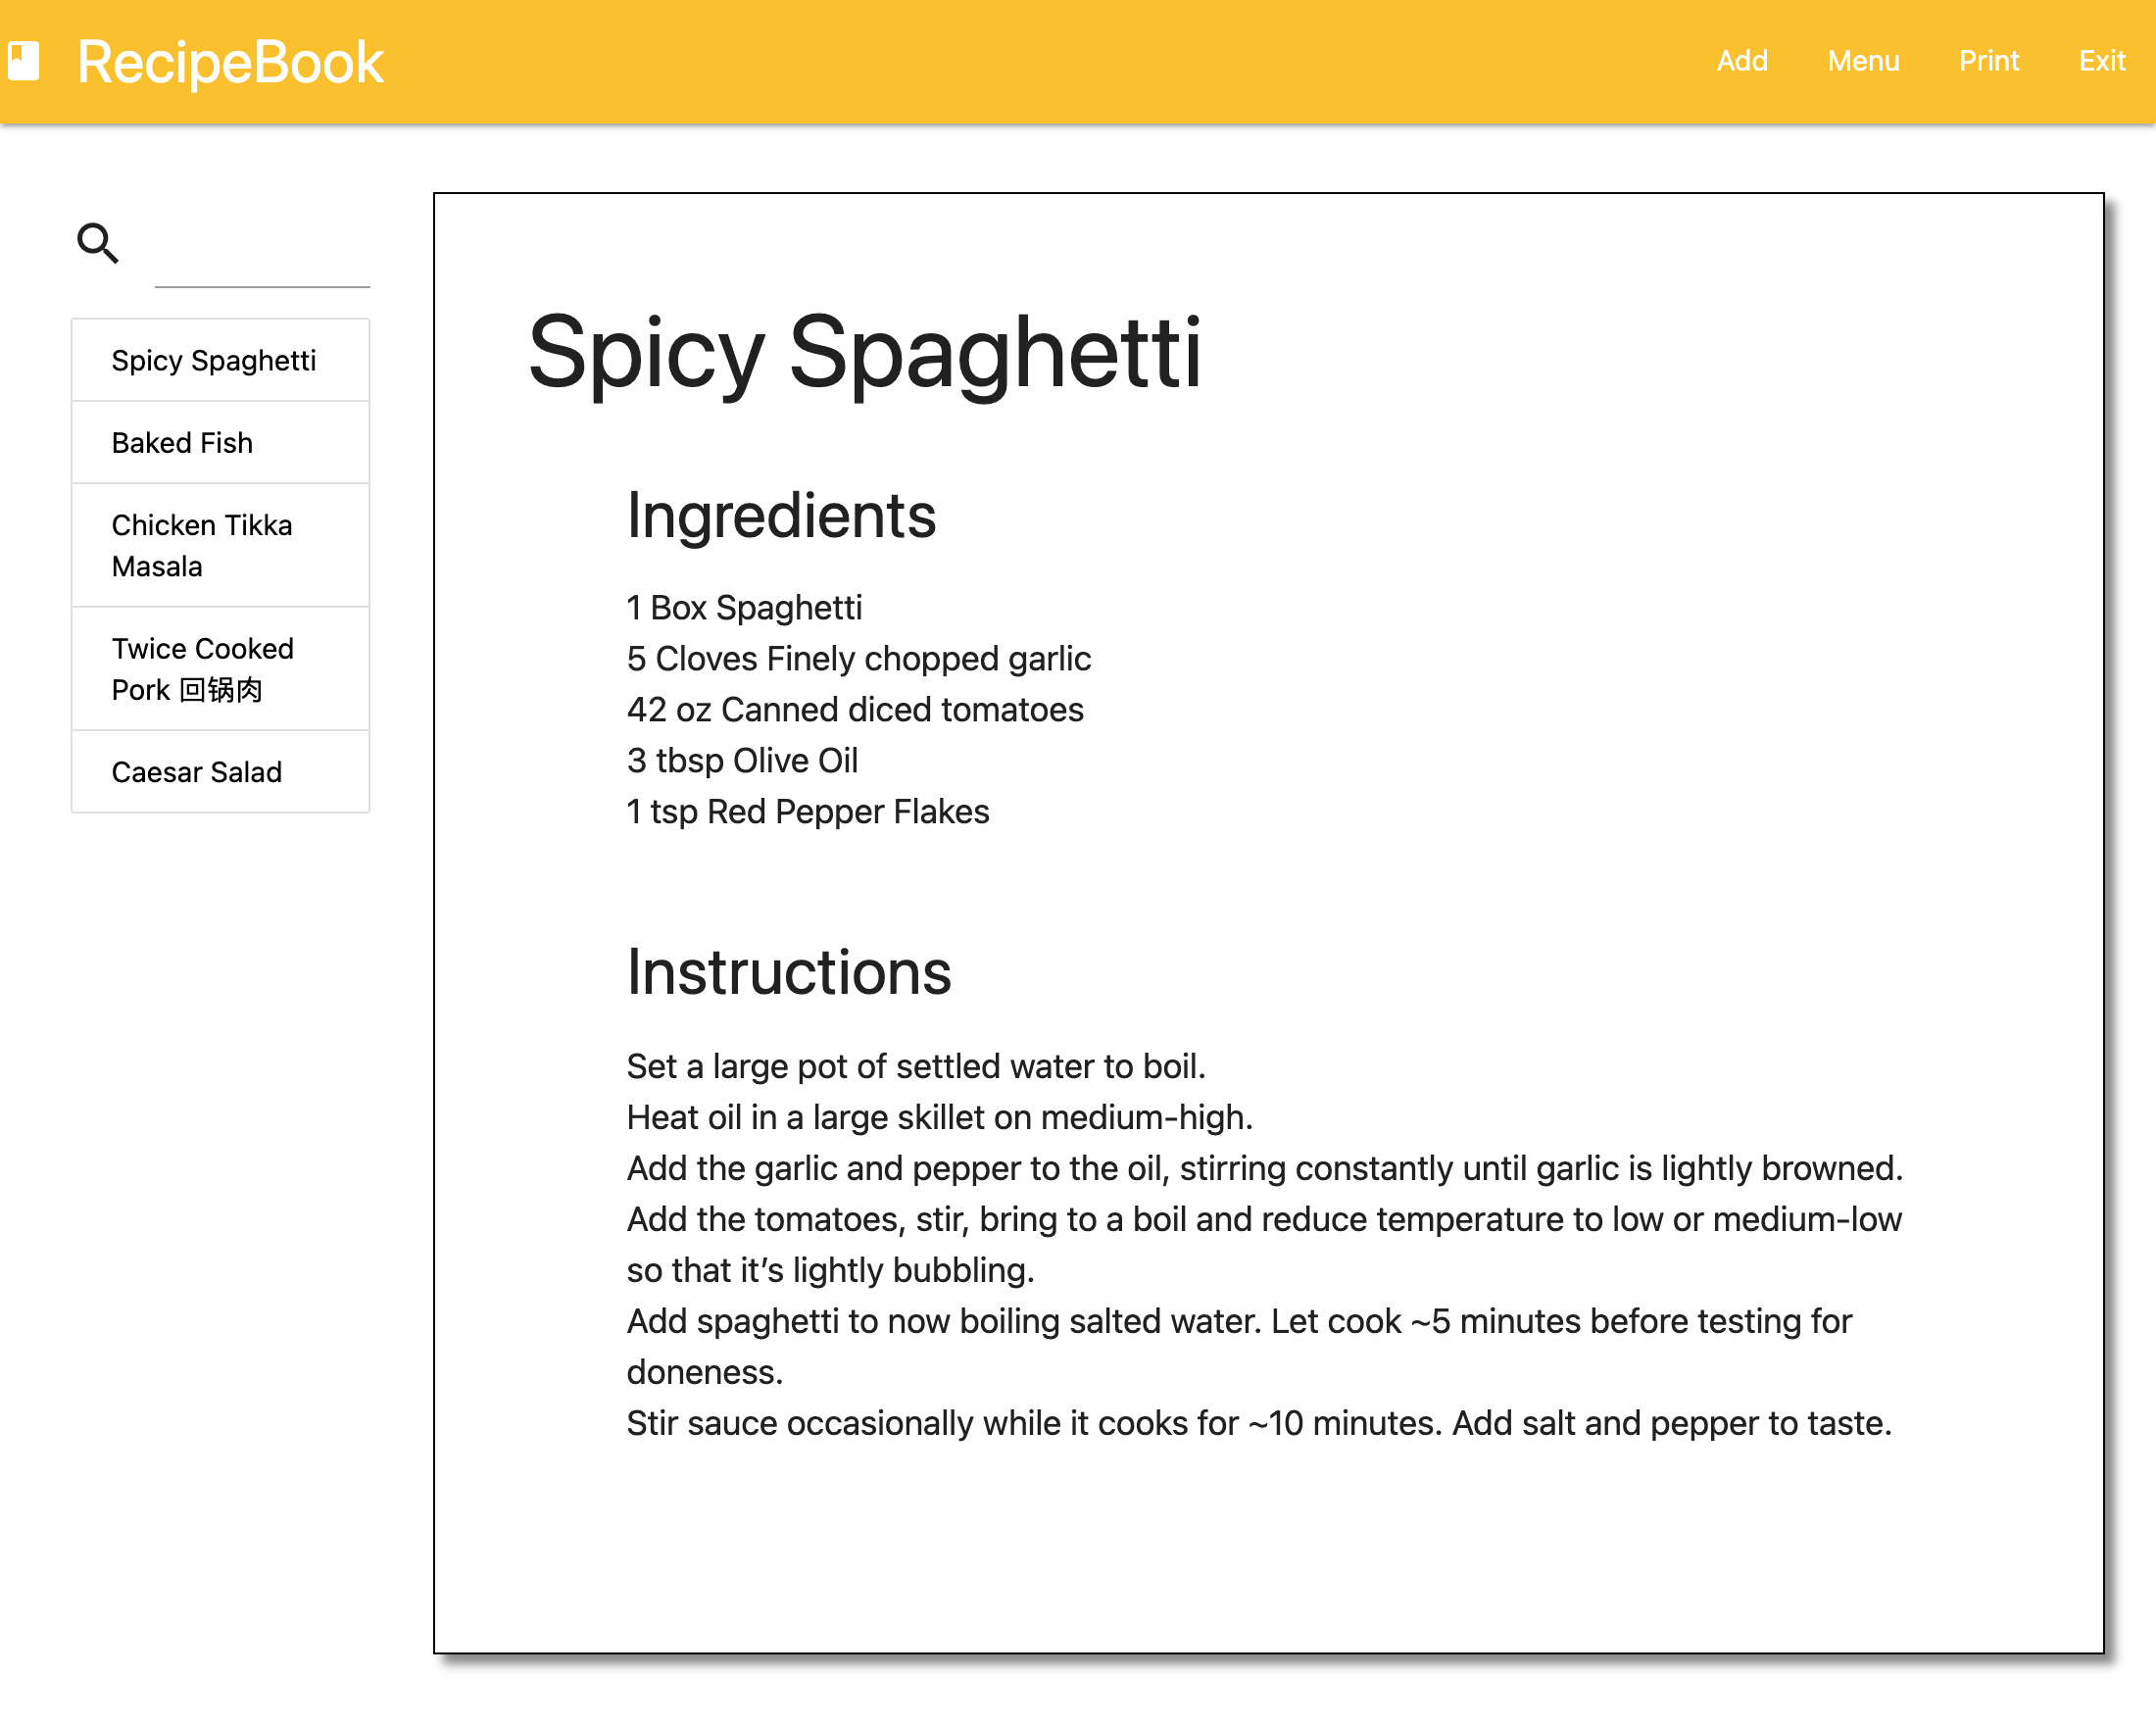Click the Spicy Spaghetti recipe heading
The height and width of the screenshot is (1725, 2156).
[864, 352]
